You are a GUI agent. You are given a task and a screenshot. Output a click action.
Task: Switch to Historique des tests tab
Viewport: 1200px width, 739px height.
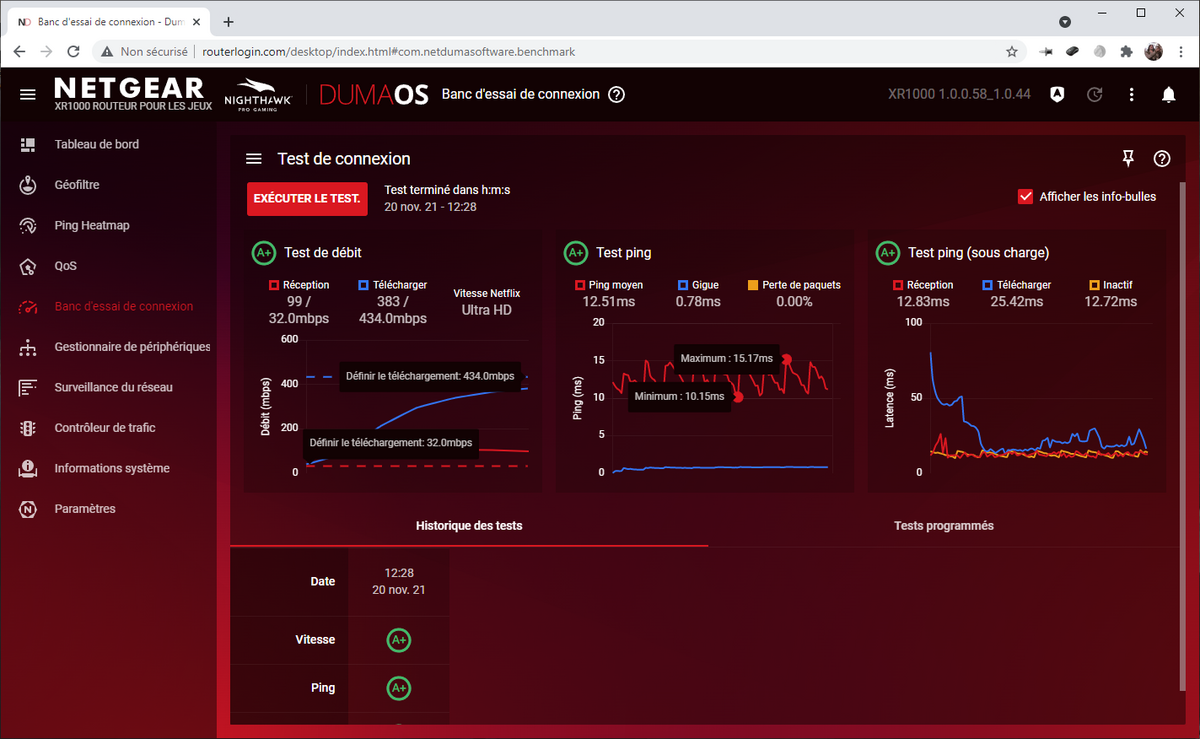coord(469,526)
